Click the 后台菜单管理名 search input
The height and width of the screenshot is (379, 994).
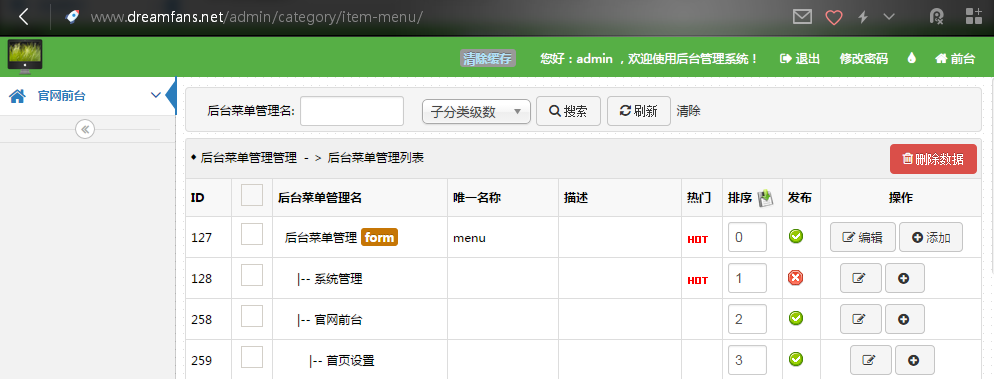point(352,112)
